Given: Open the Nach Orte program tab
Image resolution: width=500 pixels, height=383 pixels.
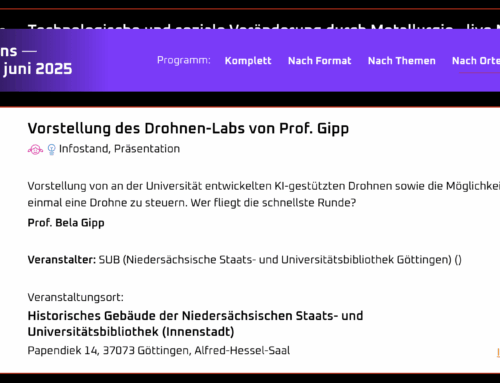Looking at the screenshot, I should pyautogui.click(x=476, y=61).
